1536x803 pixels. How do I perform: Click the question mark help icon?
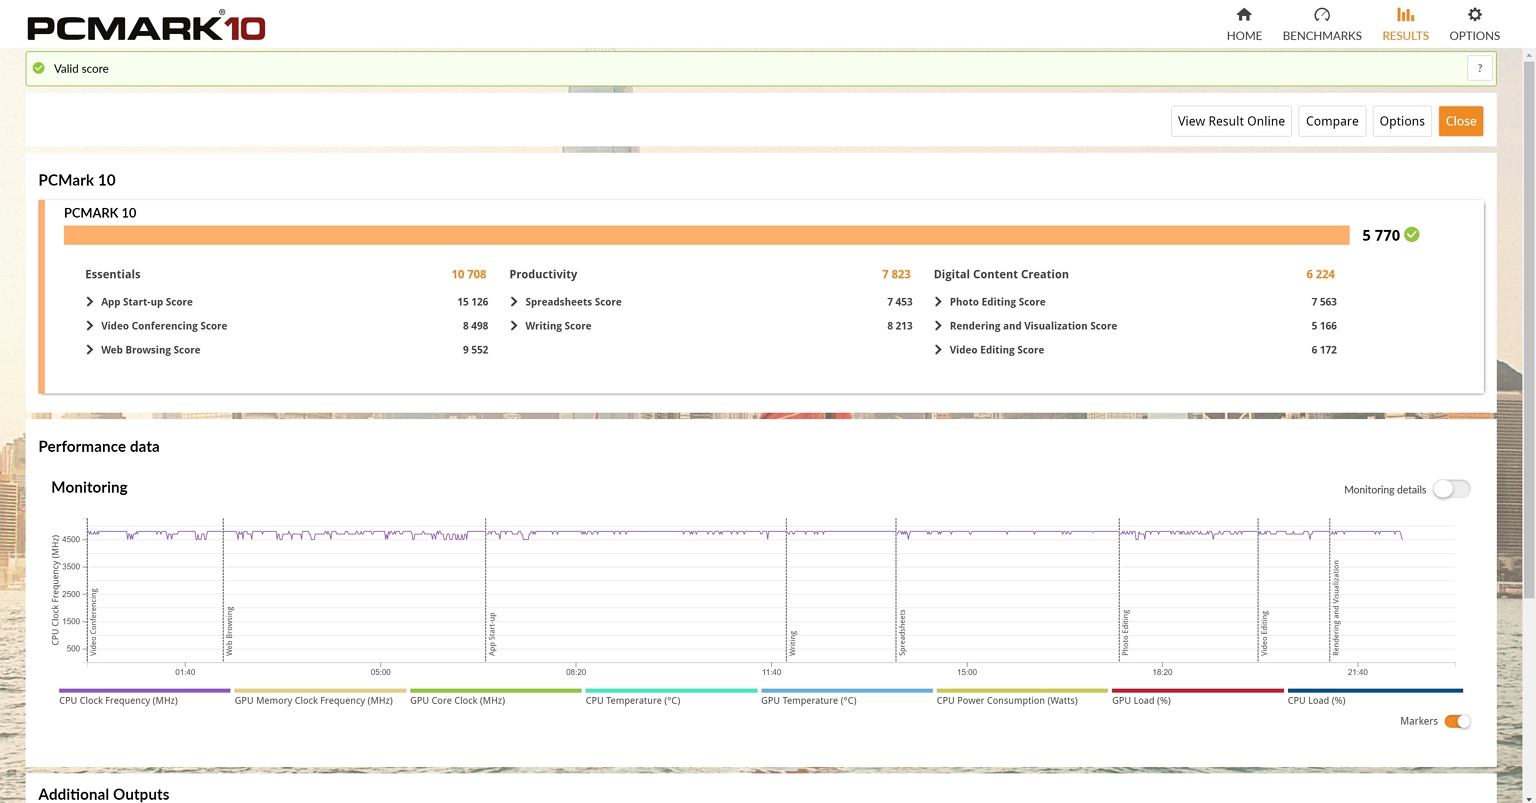pos(1480,69)
